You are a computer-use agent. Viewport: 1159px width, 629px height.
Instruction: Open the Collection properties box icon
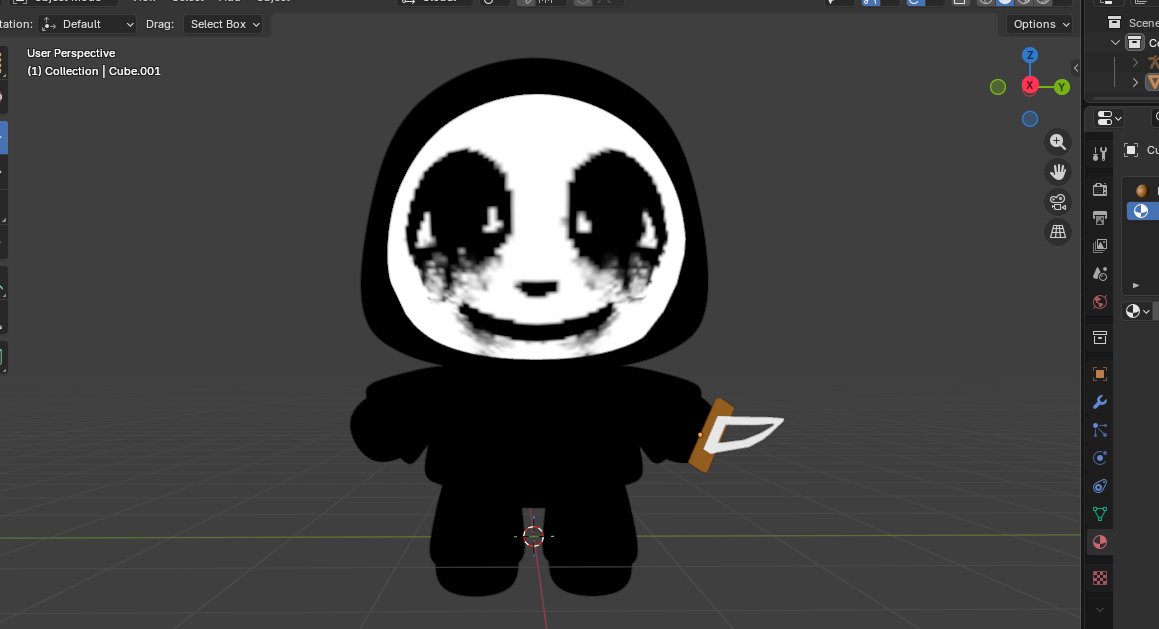[1100, 338]
